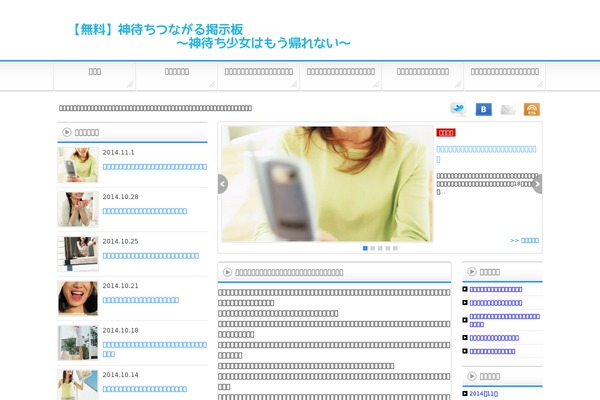Open the thumbnail for the 2014.11.1 post

point(78,165)
